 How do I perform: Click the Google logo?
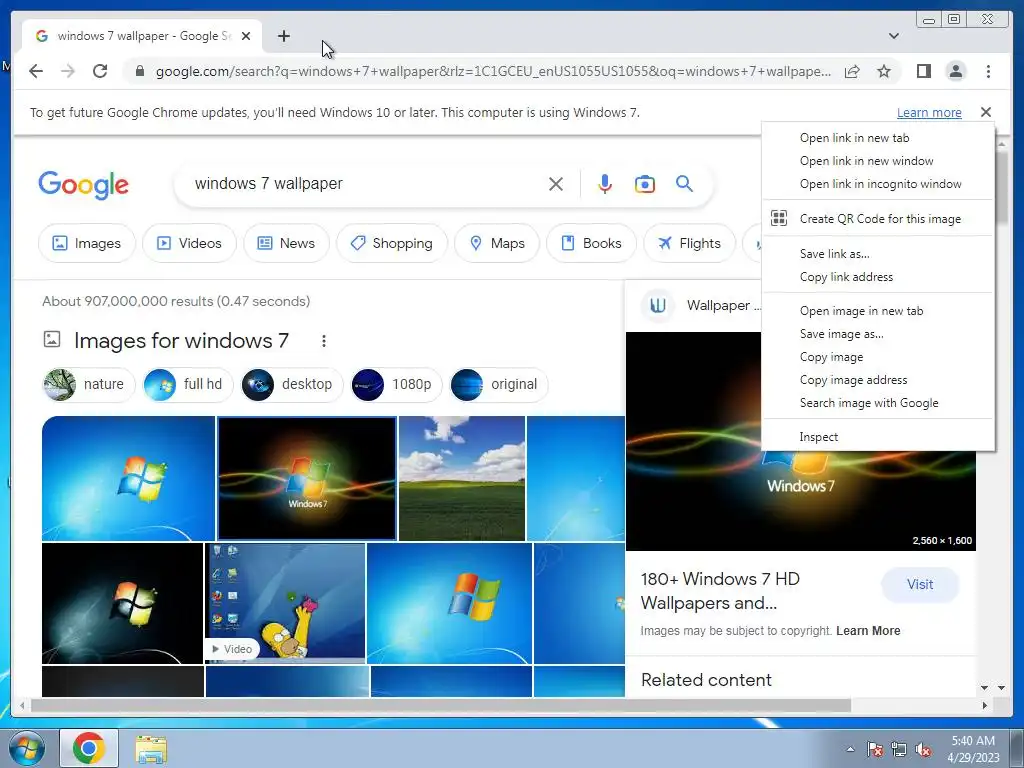[84, 185]
